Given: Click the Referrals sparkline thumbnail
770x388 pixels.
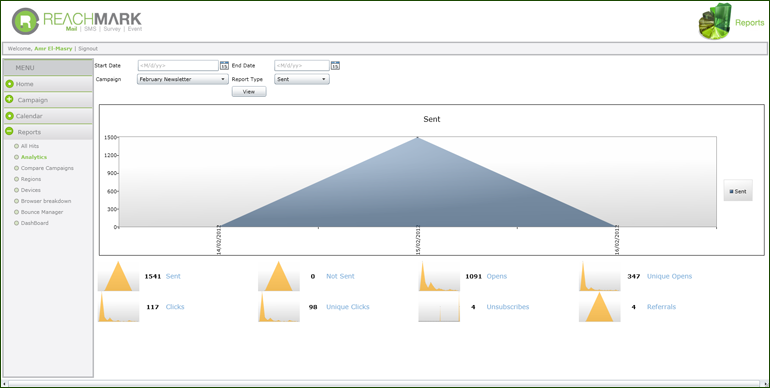Looking at the screenshot, I should tap(600, 307).
